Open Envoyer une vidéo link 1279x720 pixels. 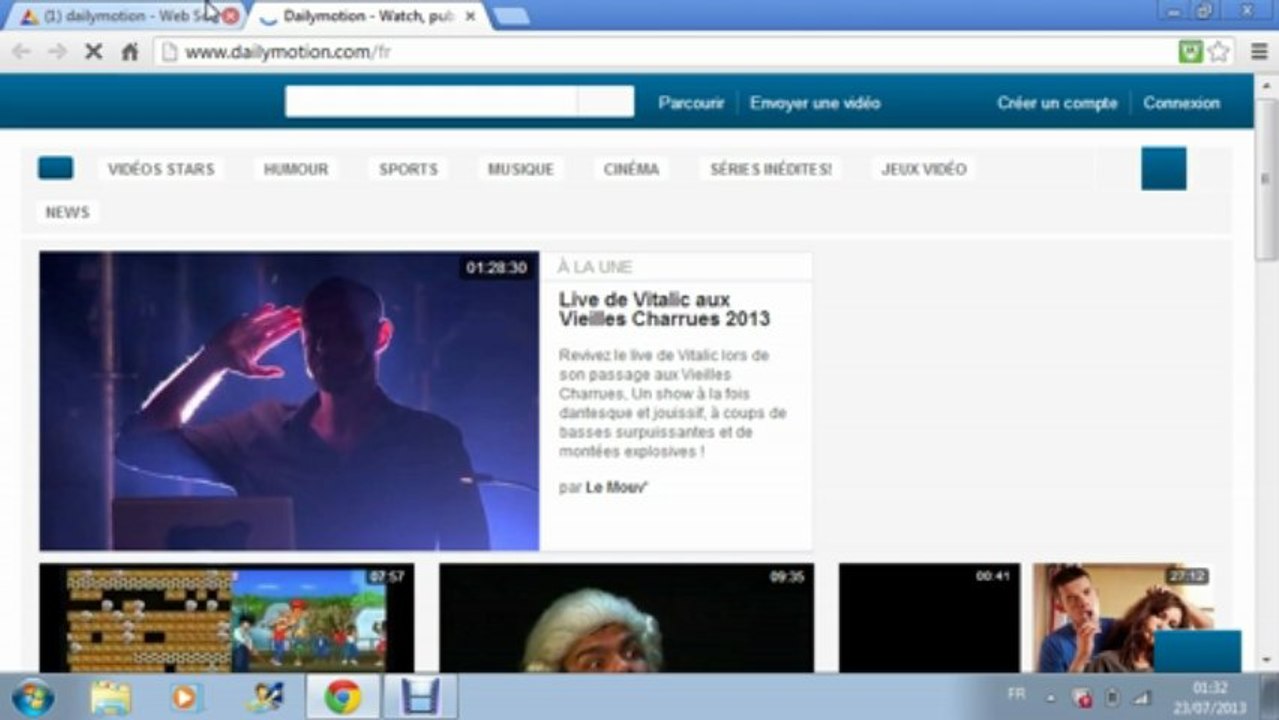(815, 102)
